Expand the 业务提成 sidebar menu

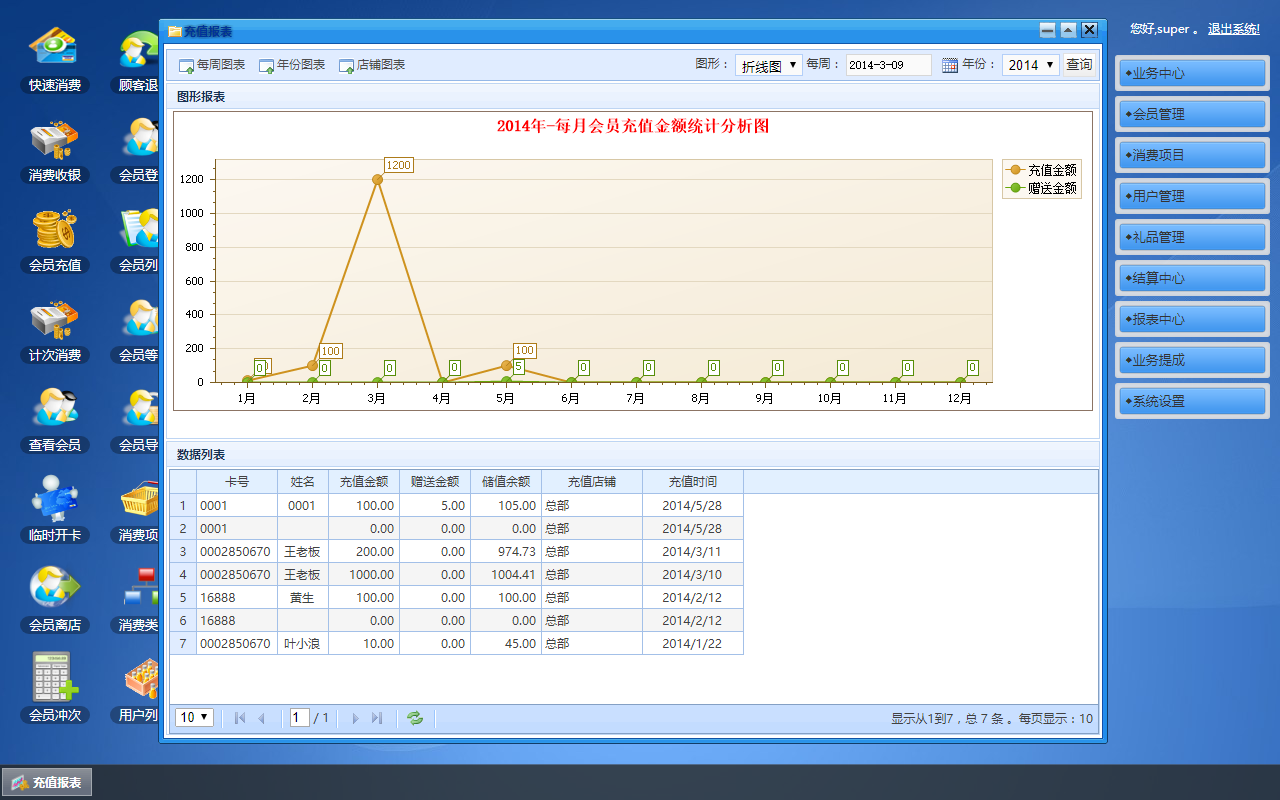pyautogui.click(x=1192, y=360)
